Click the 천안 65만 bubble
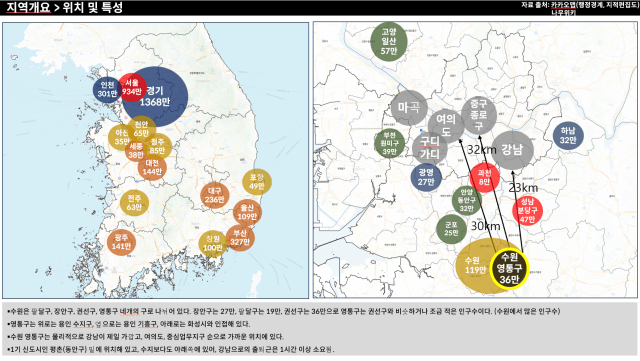The height and width of the screenshot is (361, 640). (141, 128)
